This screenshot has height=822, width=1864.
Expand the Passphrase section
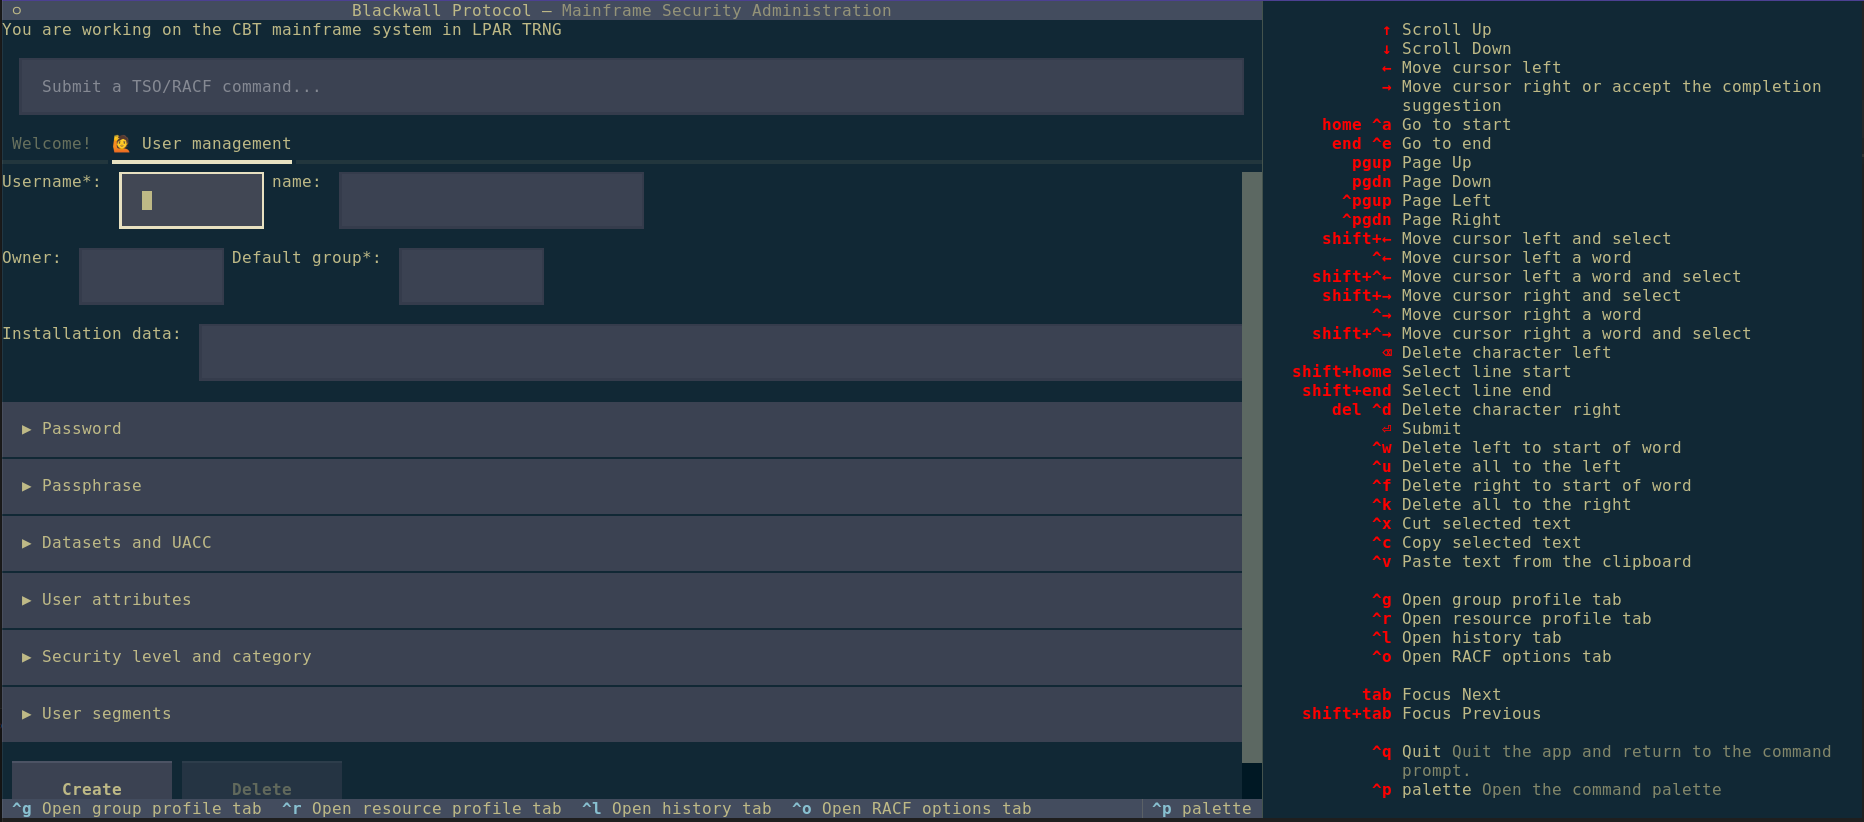pos(621,486)
